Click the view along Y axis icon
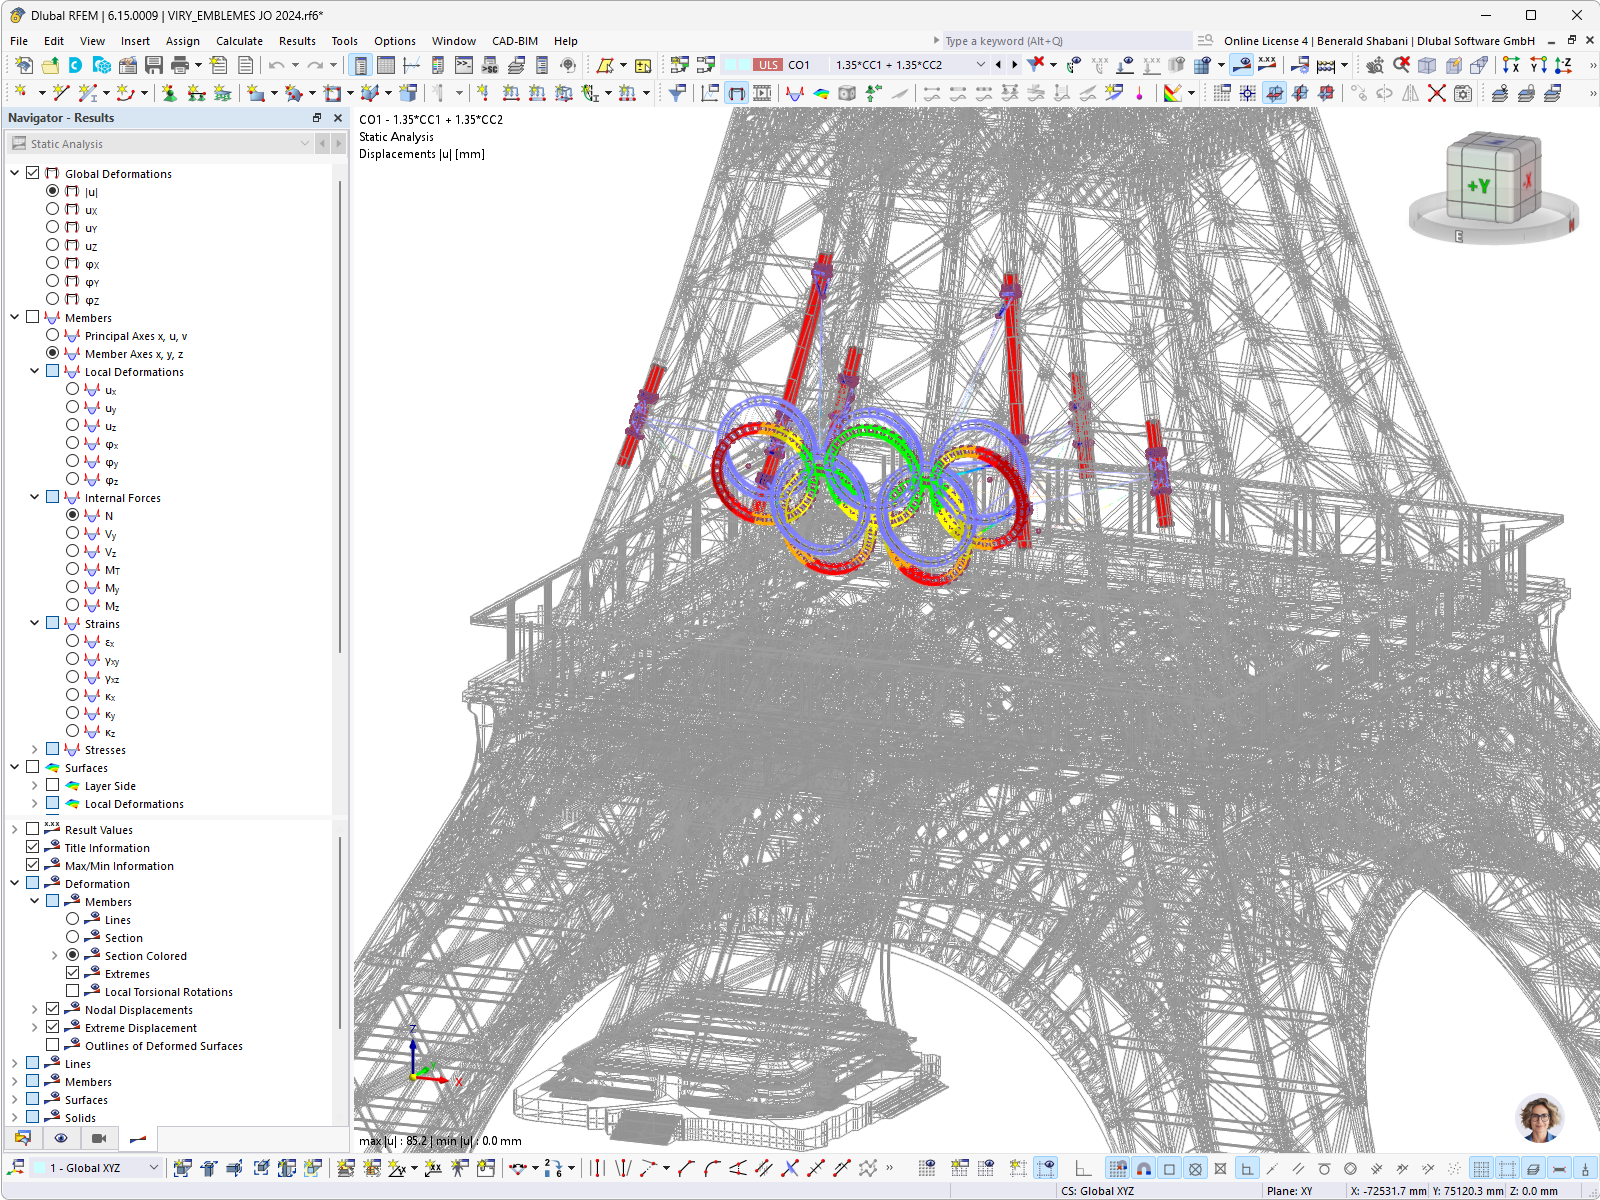Image resolution: width=1600 pixels, height=1200 pixels. [x=1538, y=65]
